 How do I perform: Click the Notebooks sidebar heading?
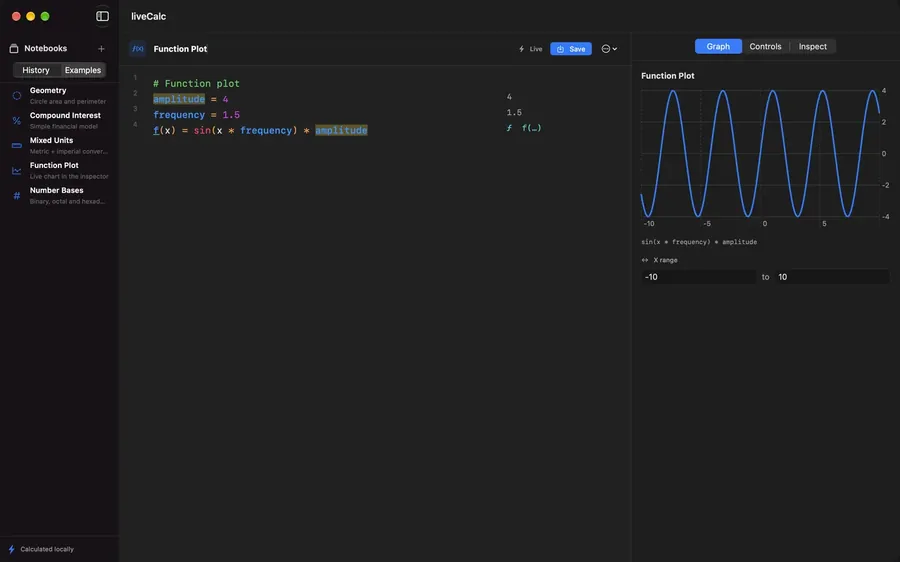tap(45, 48)
